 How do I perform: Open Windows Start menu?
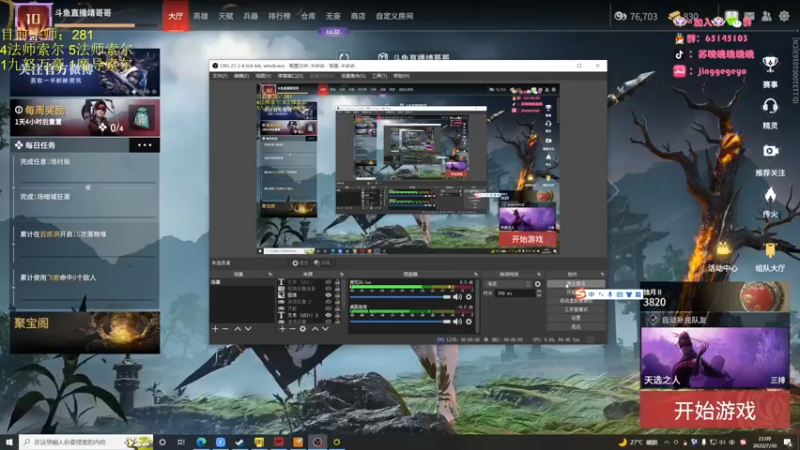point(9,442)
